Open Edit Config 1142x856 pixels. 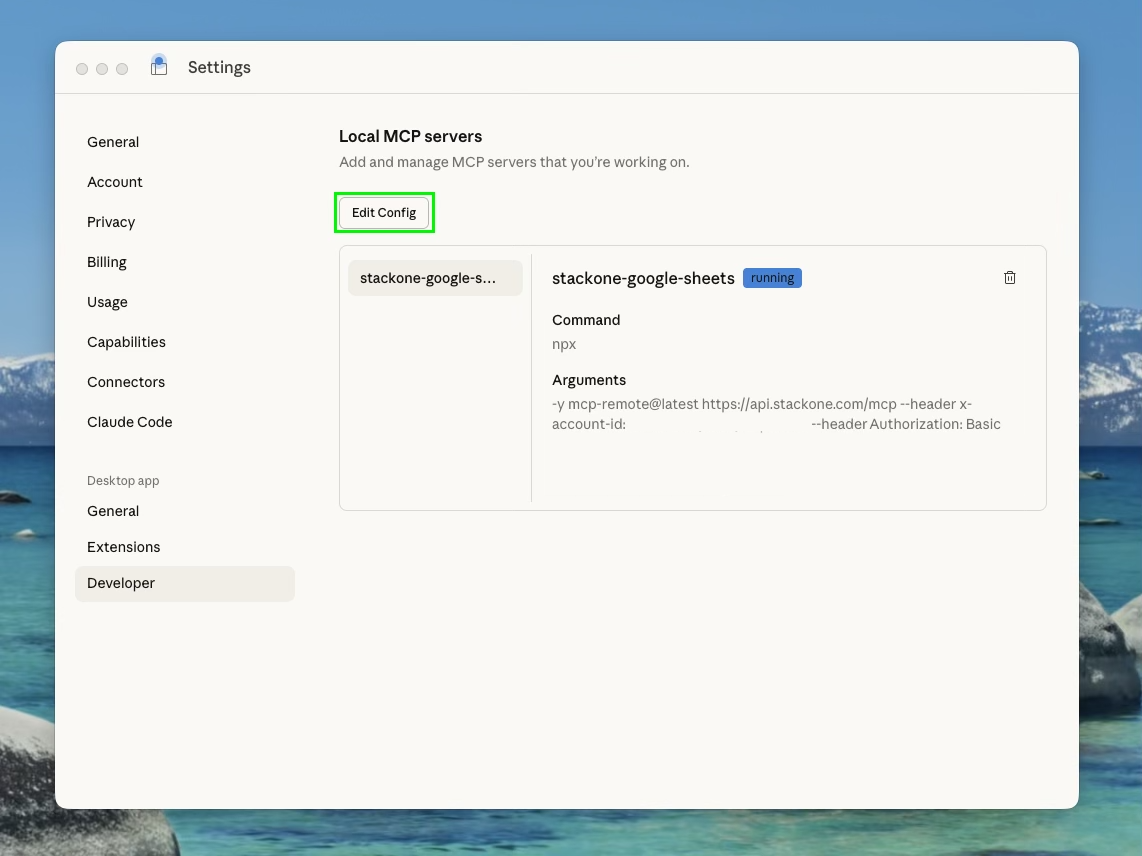coord(384,212)
